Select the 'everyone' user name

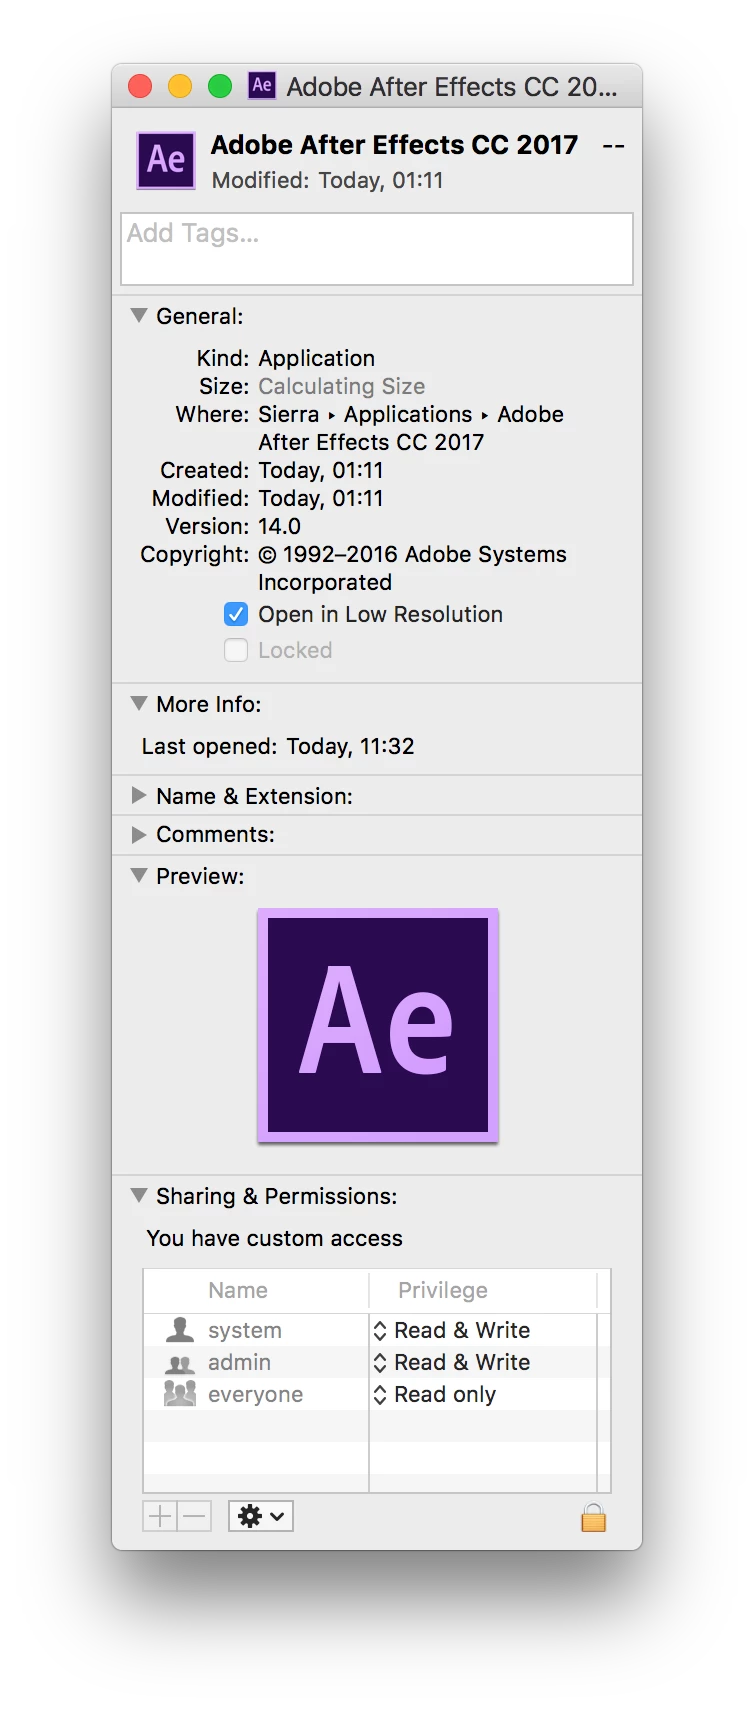tap(255, 1394)
